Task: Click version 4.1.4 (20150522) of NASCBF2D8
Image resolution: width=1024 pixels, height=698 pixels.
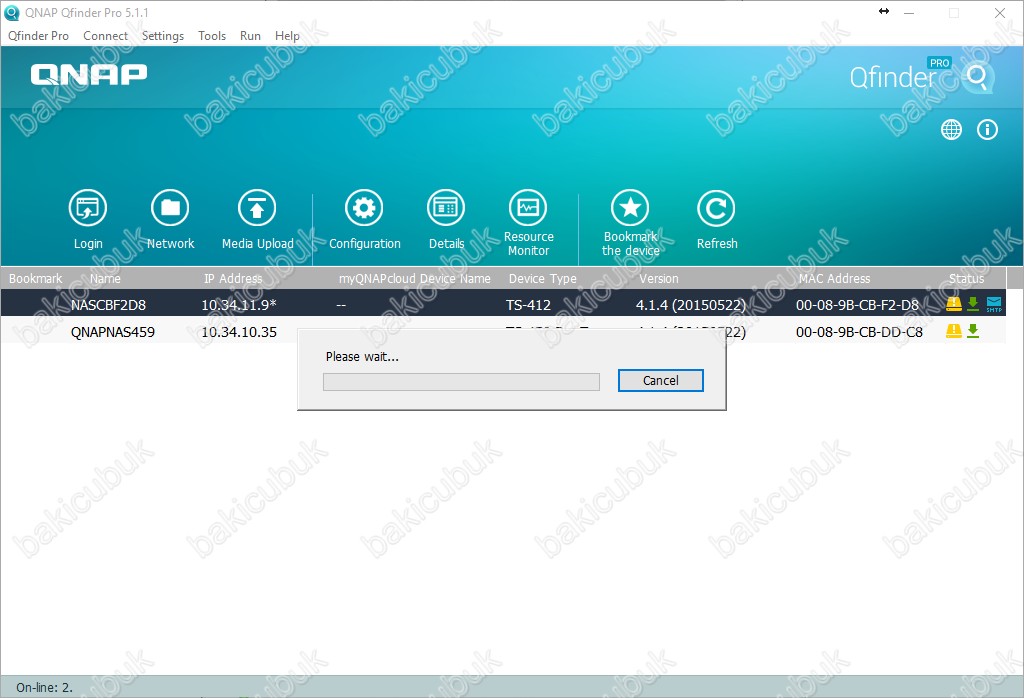Action: (690, 305)
